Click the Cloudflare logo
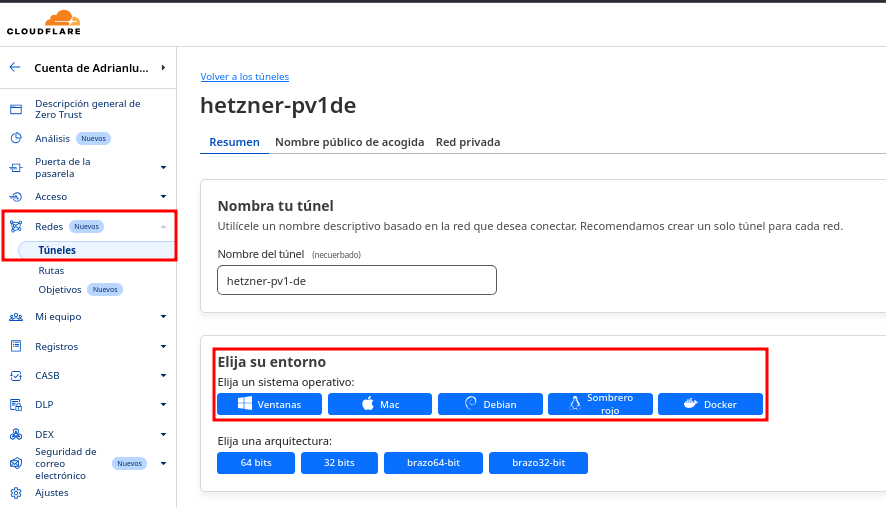Screen dimensions: 886x508 44,23
